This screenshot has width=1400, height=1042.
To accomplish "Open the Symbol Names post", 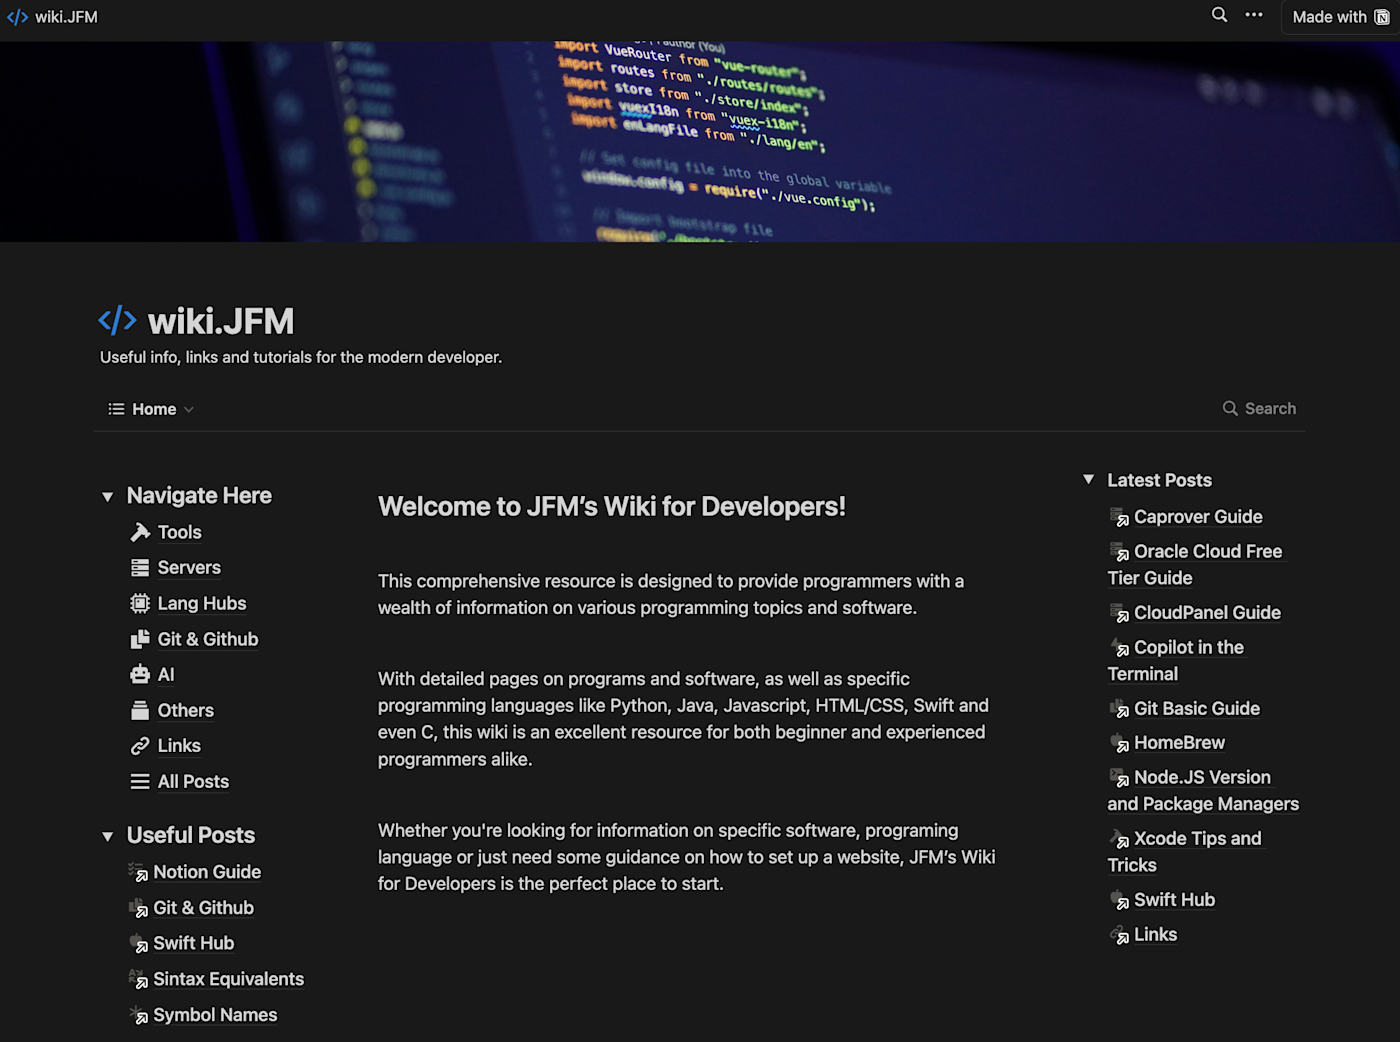I will pyautogui.click(x=215, y=1015).
